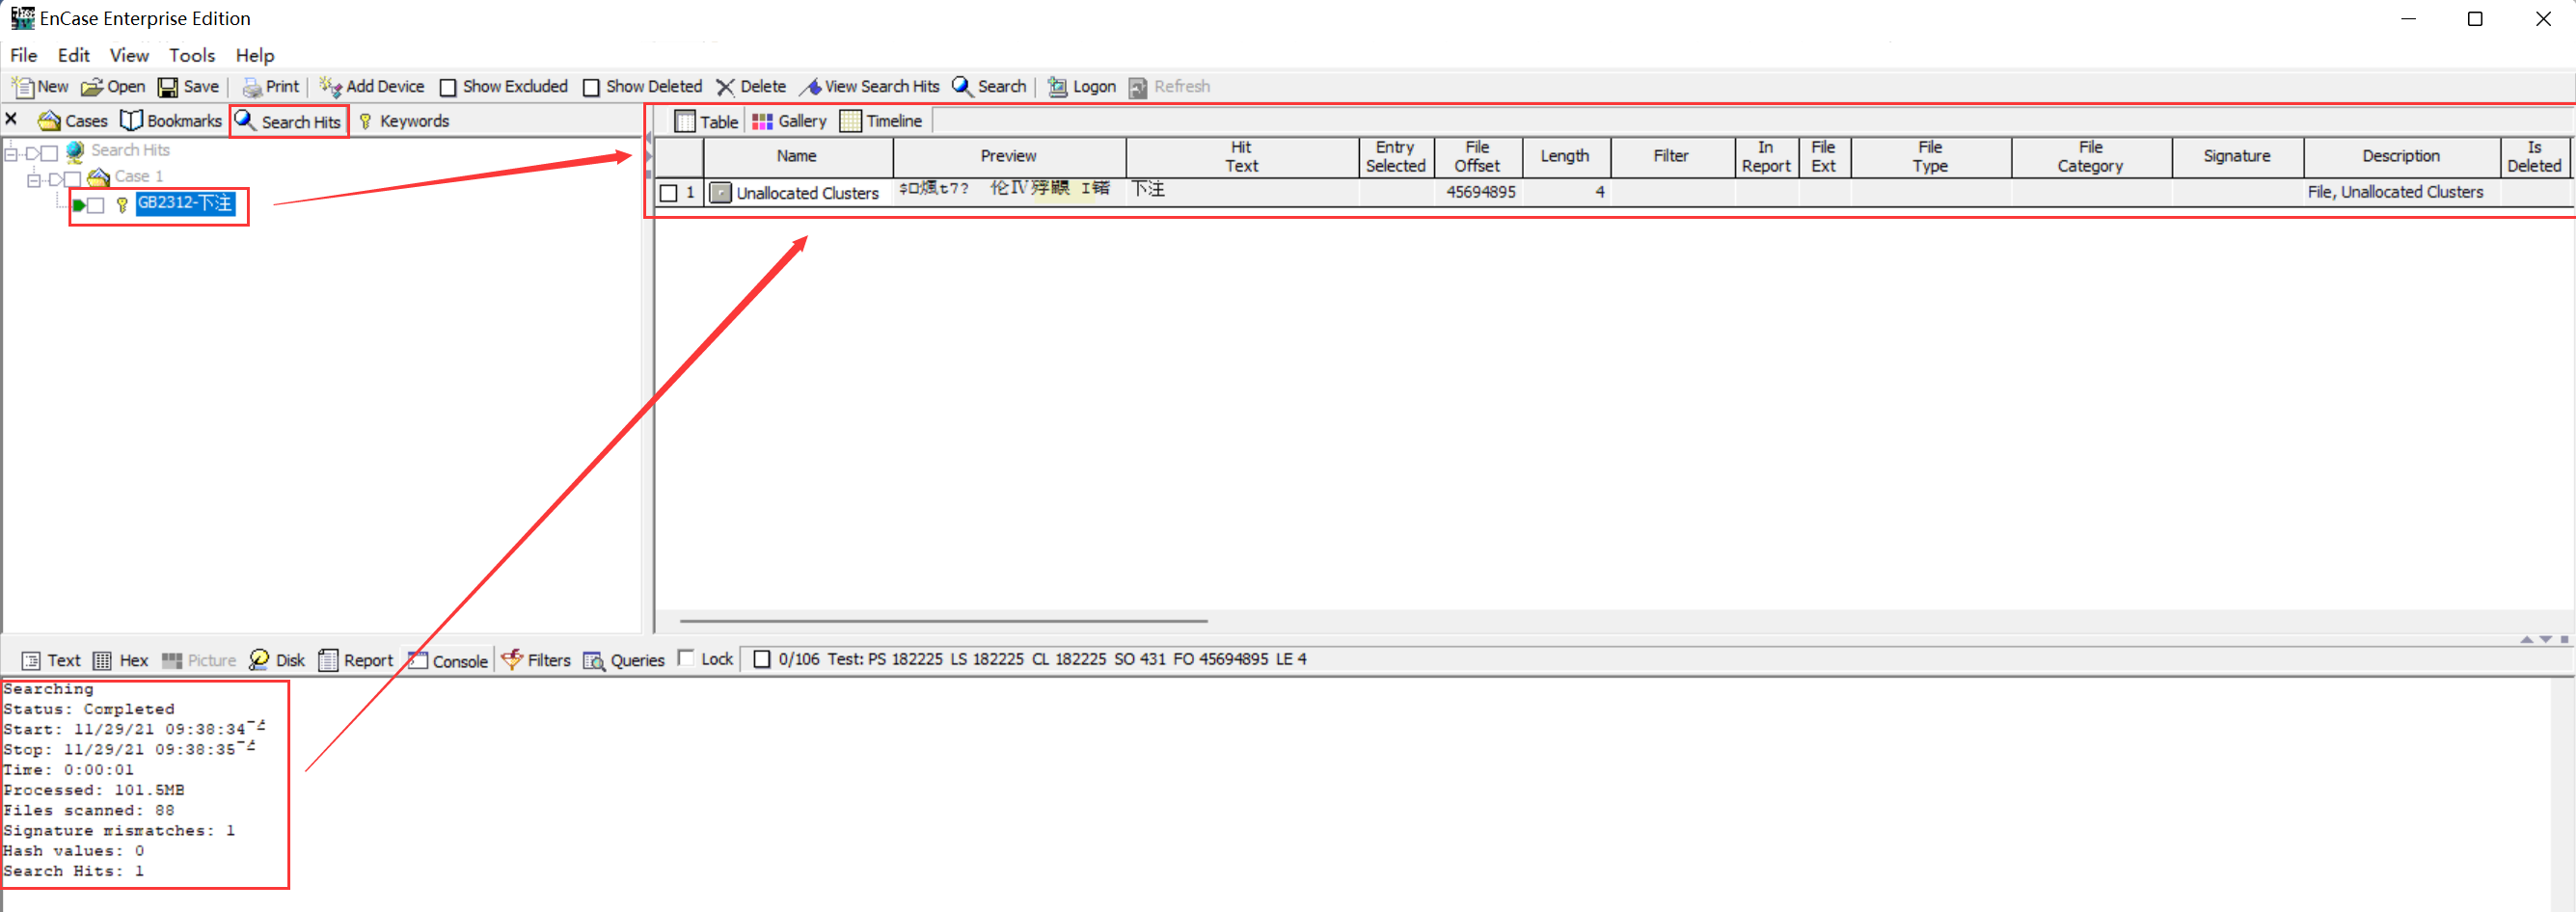Click the 45694895 file offset cell
Viewport: 2576px width, 912px height.
(x=1480, y=192)
